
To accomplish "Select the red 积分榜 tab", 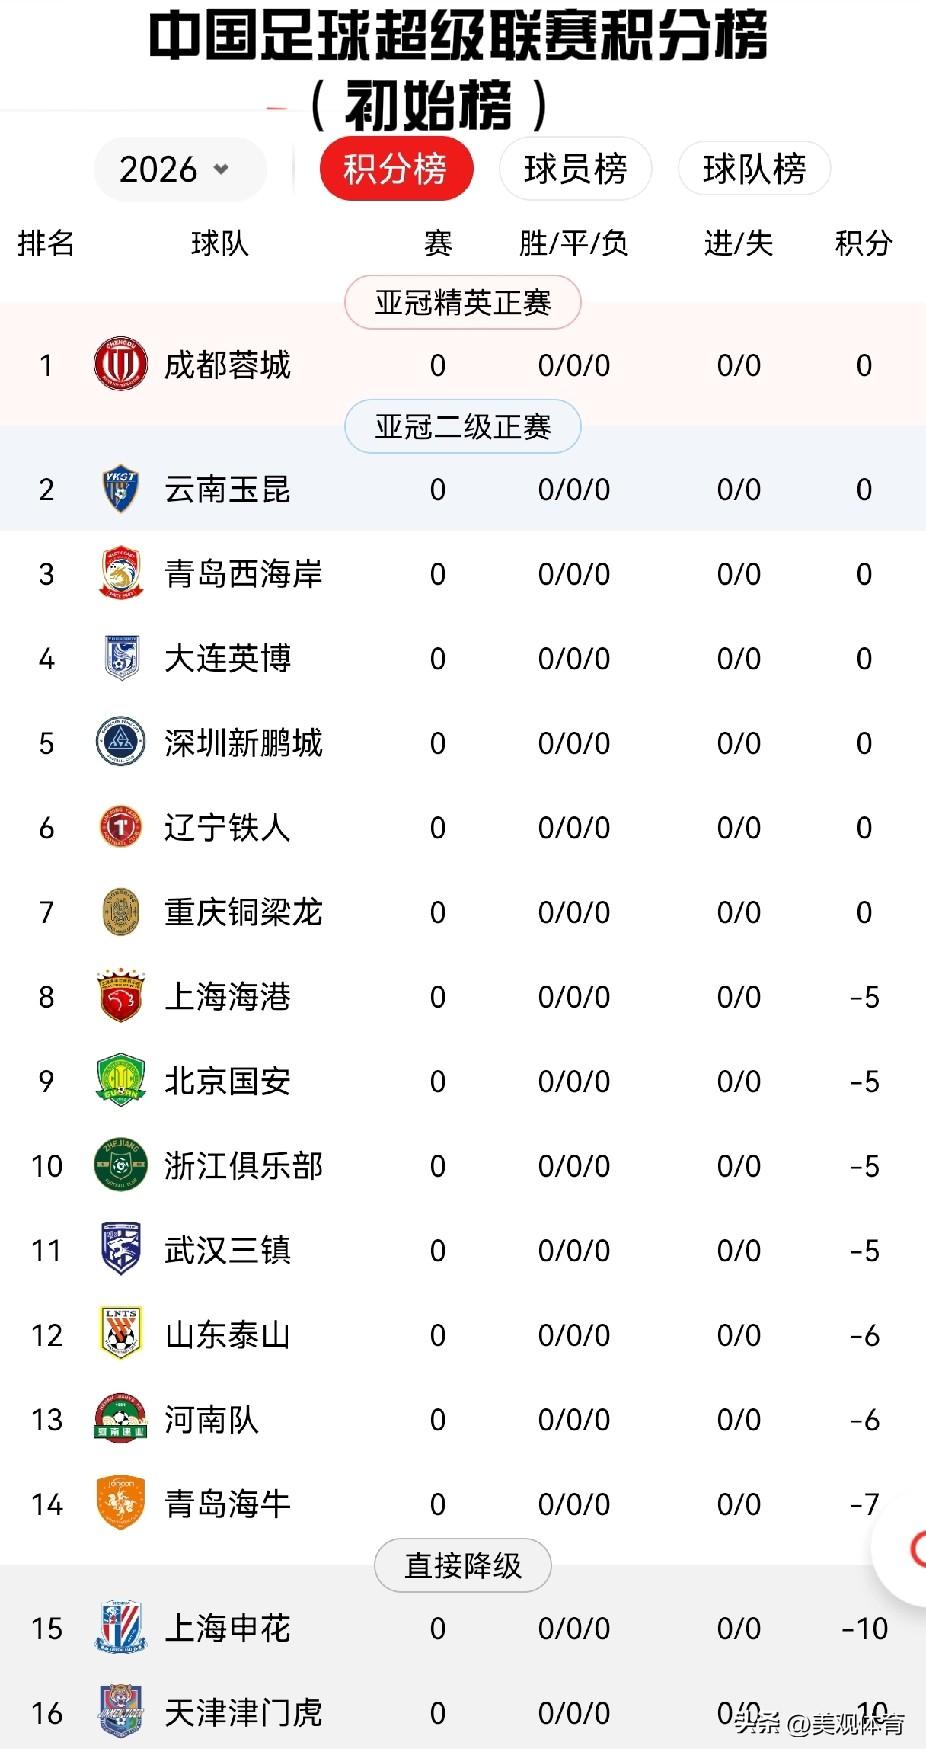I will pos(395,169).
